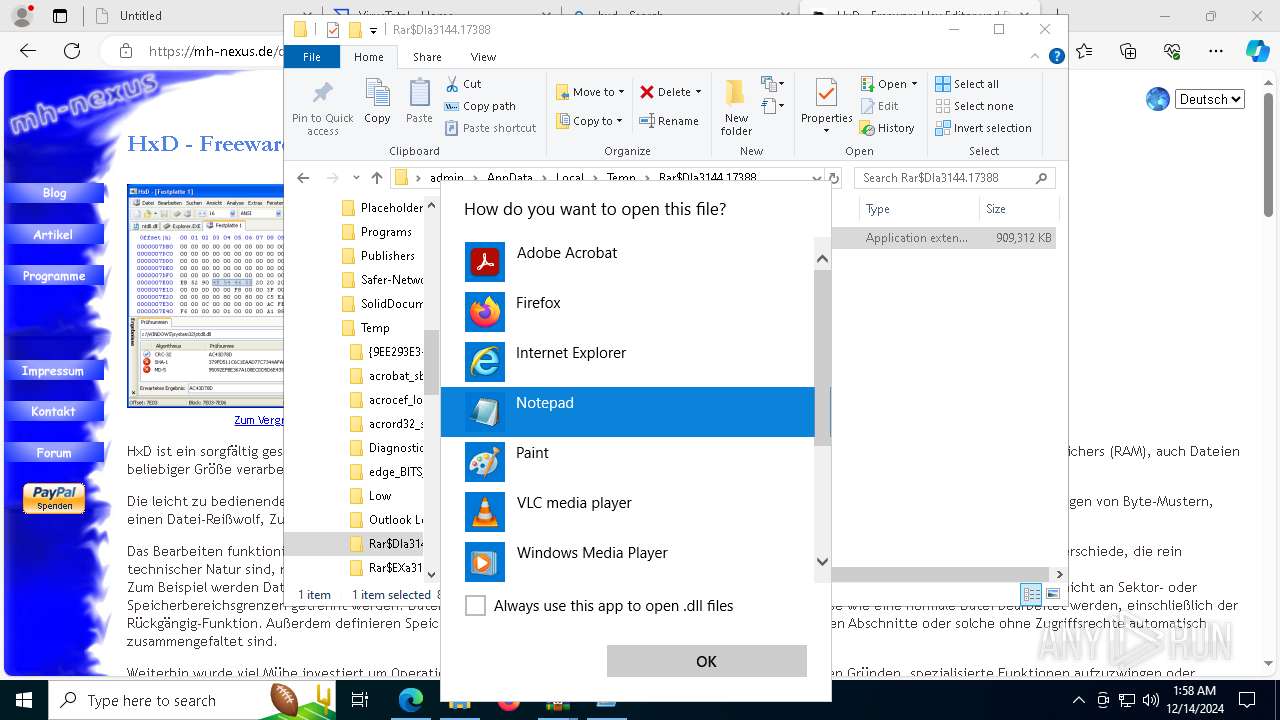
Task: Pin folder to Quick access
Action: pyautogui.click(x=322, y=107)
